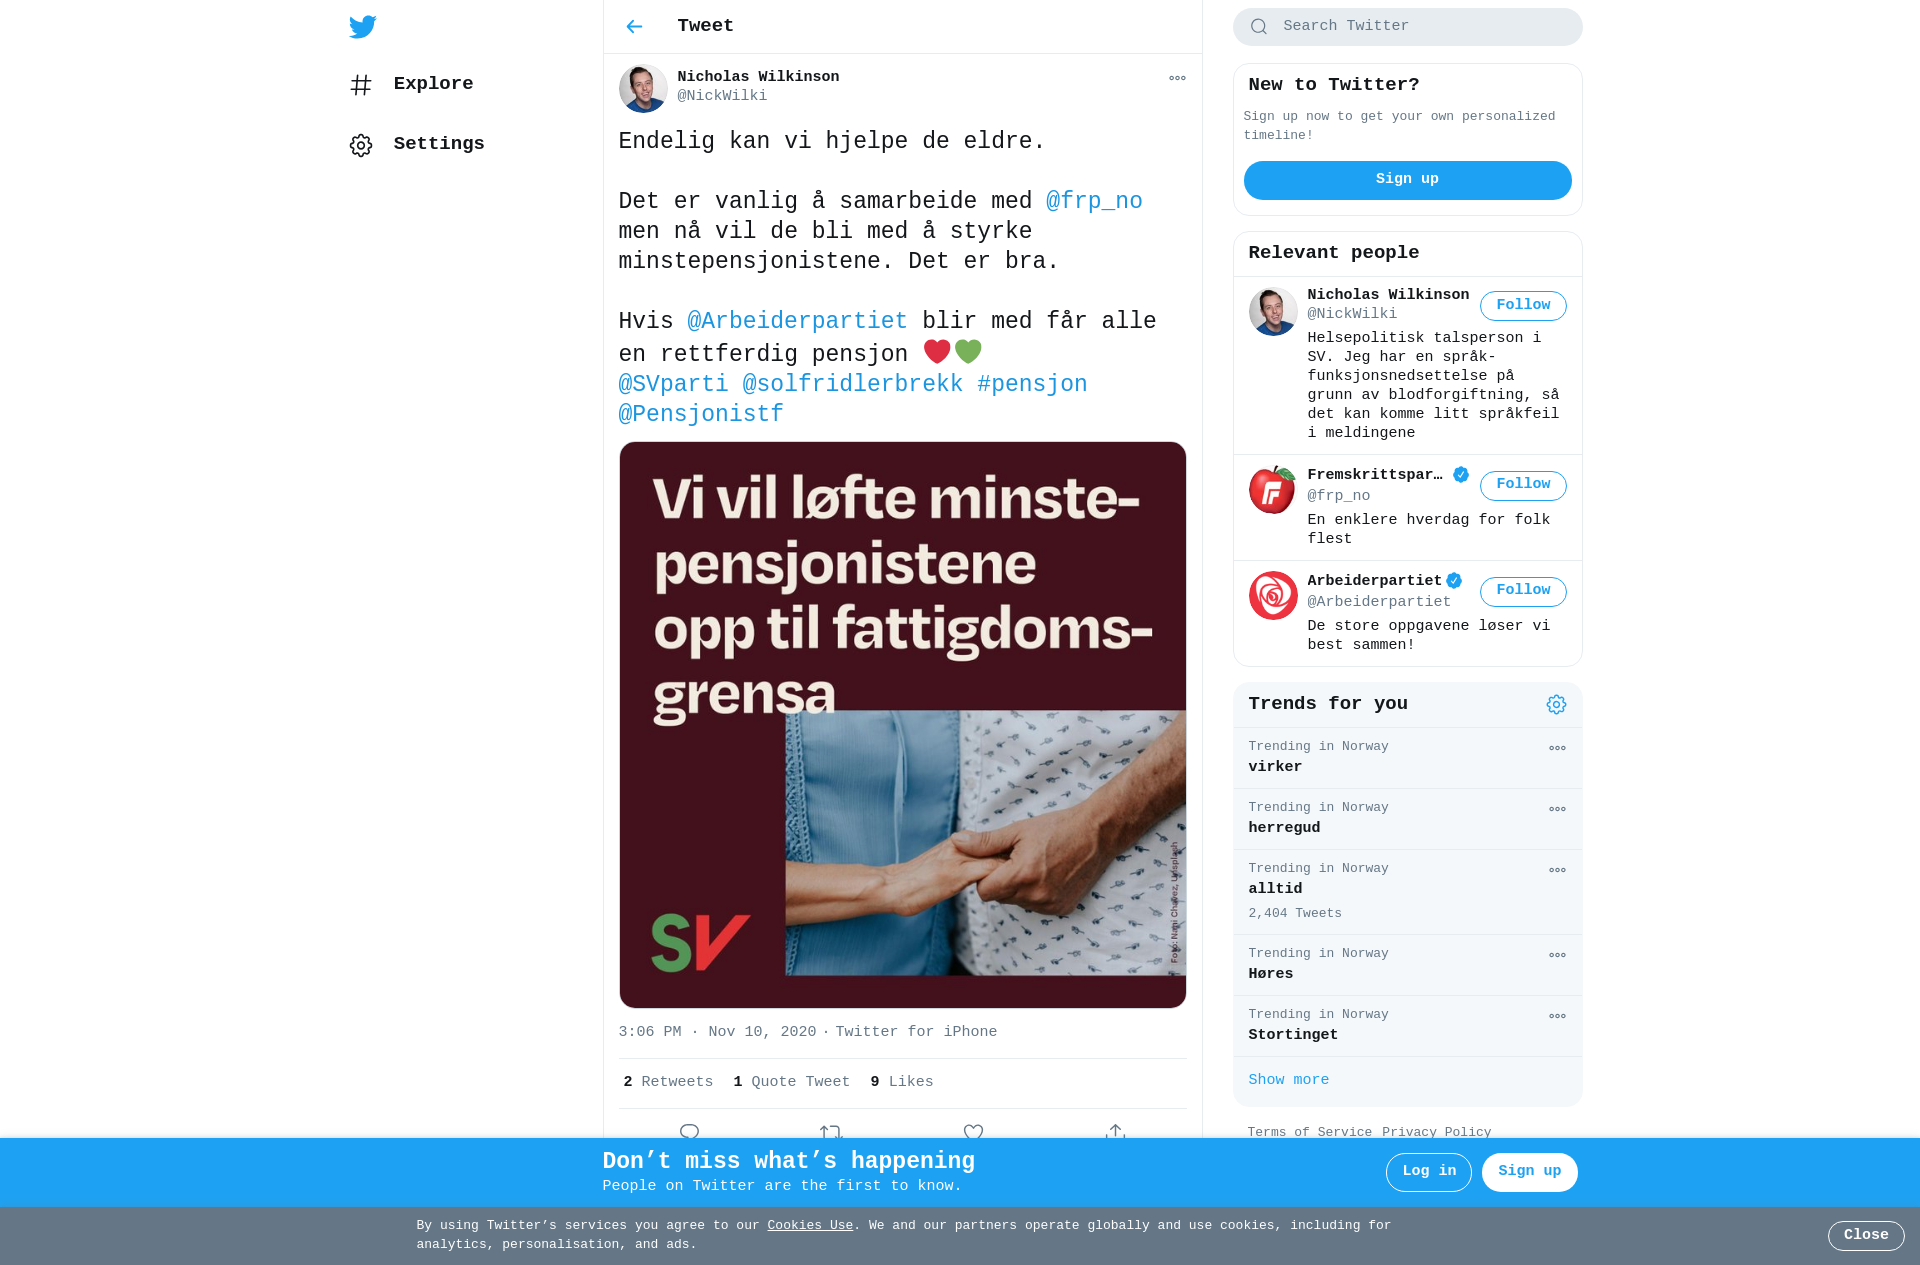
Task: Click the Sign up button in New to Twitter
Action: (1407, 180)
